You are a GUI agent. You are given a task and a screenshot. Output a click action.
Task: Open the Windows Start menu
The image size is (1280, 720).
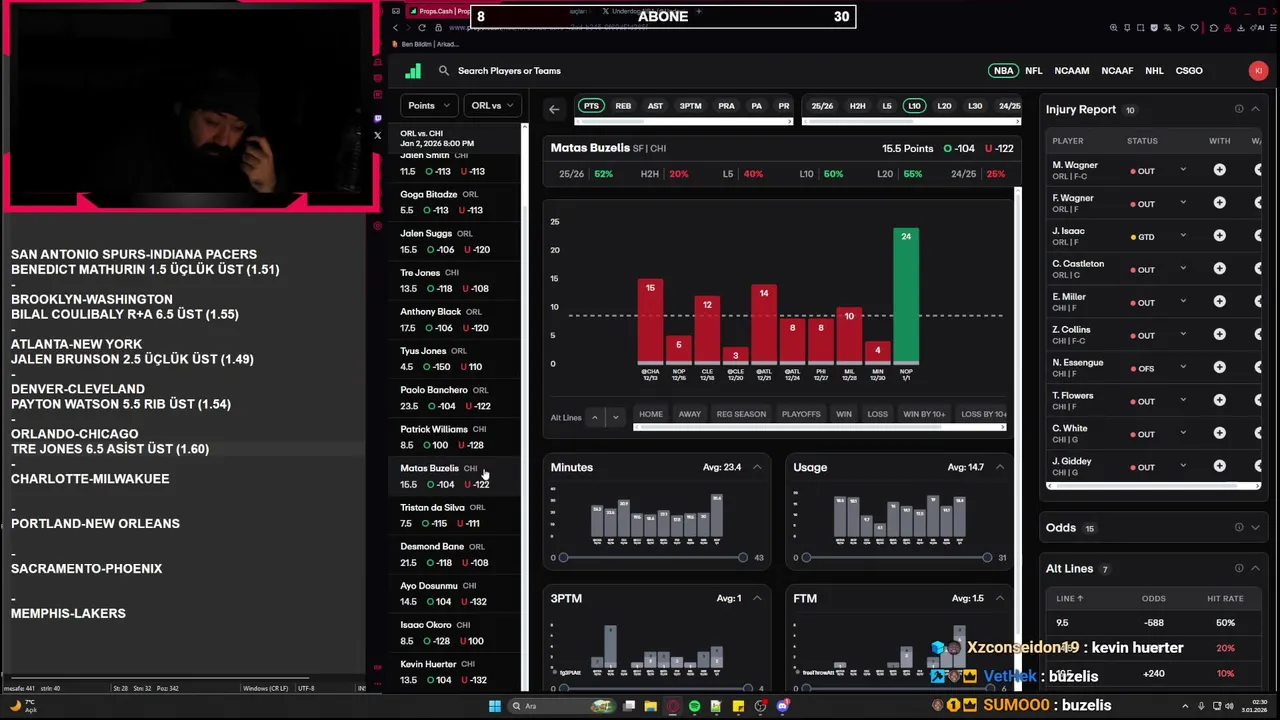click(494, 706)
